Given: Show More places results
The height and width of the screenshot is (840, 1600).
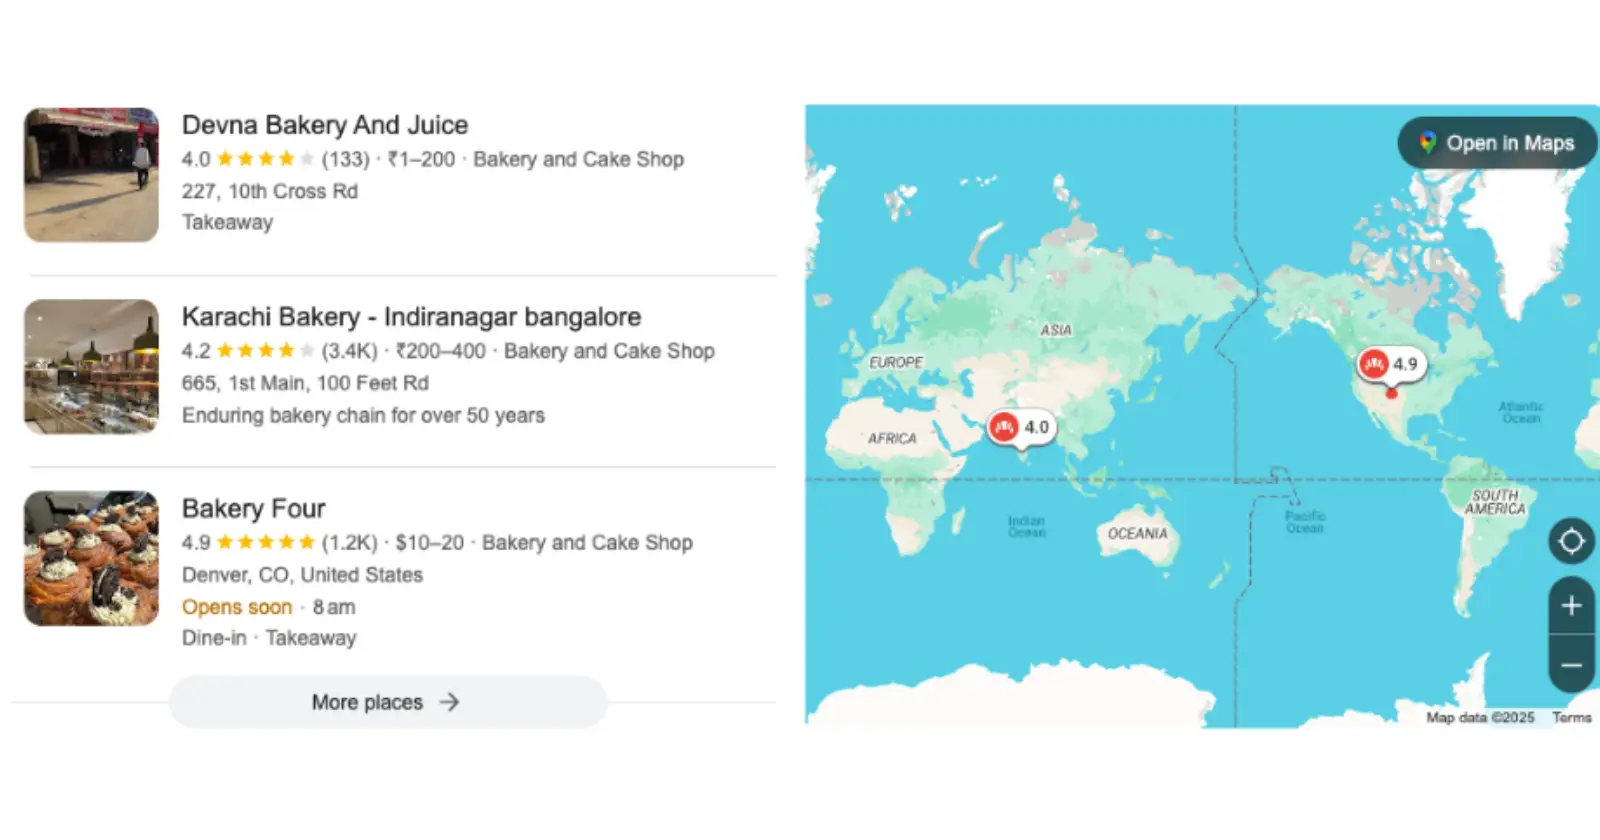Looking at the screenshot, I should click(x=387, y=702).
